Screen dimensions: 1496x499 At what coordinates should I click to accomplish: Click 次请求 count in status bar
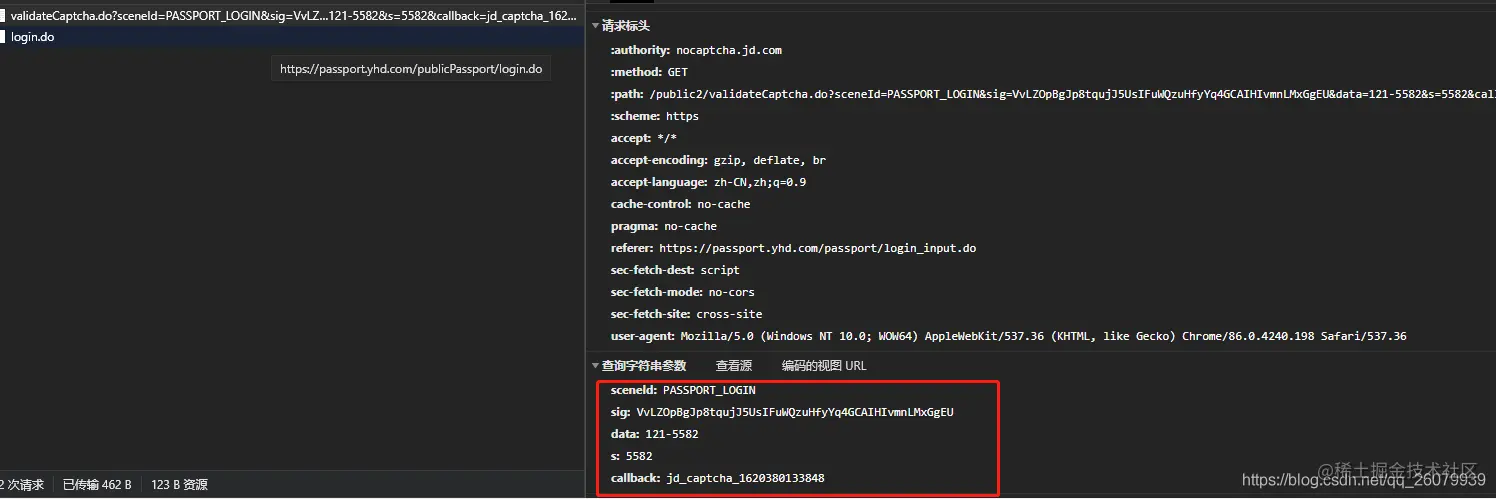(22, 485)
